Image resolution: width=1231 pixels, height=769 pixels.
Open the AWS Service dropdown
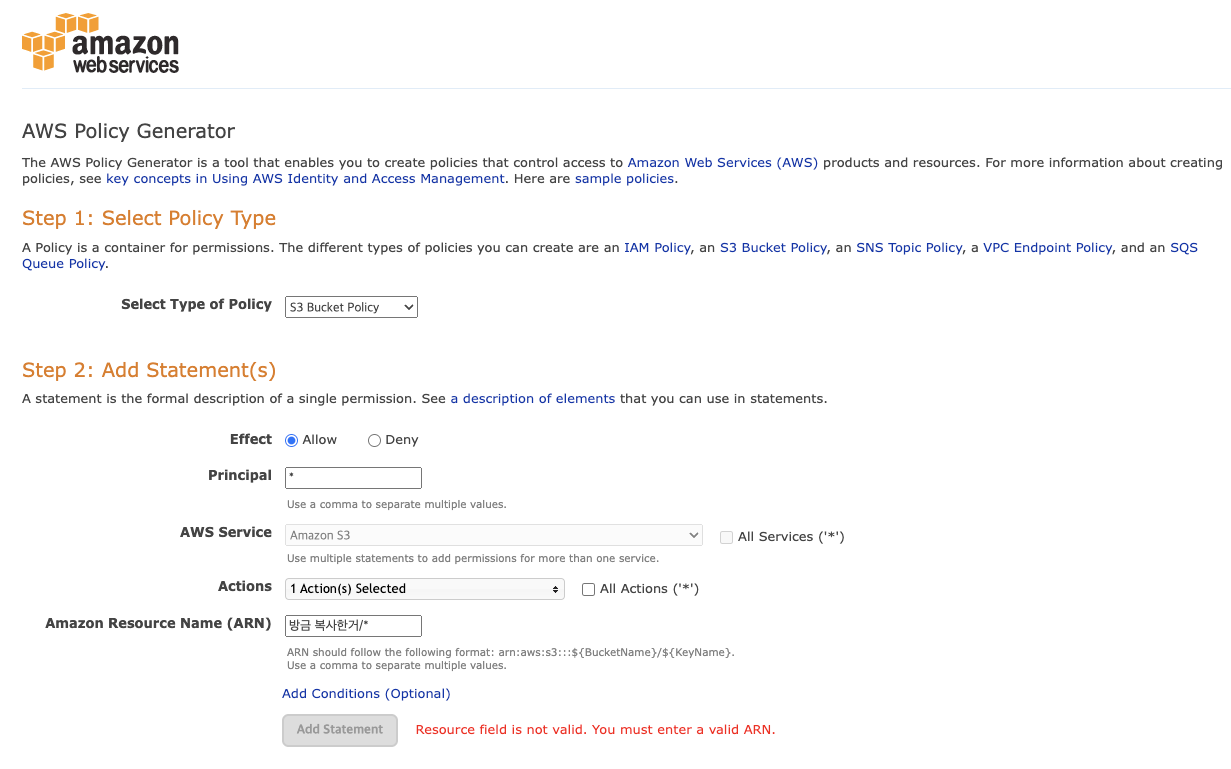[494, 535]
